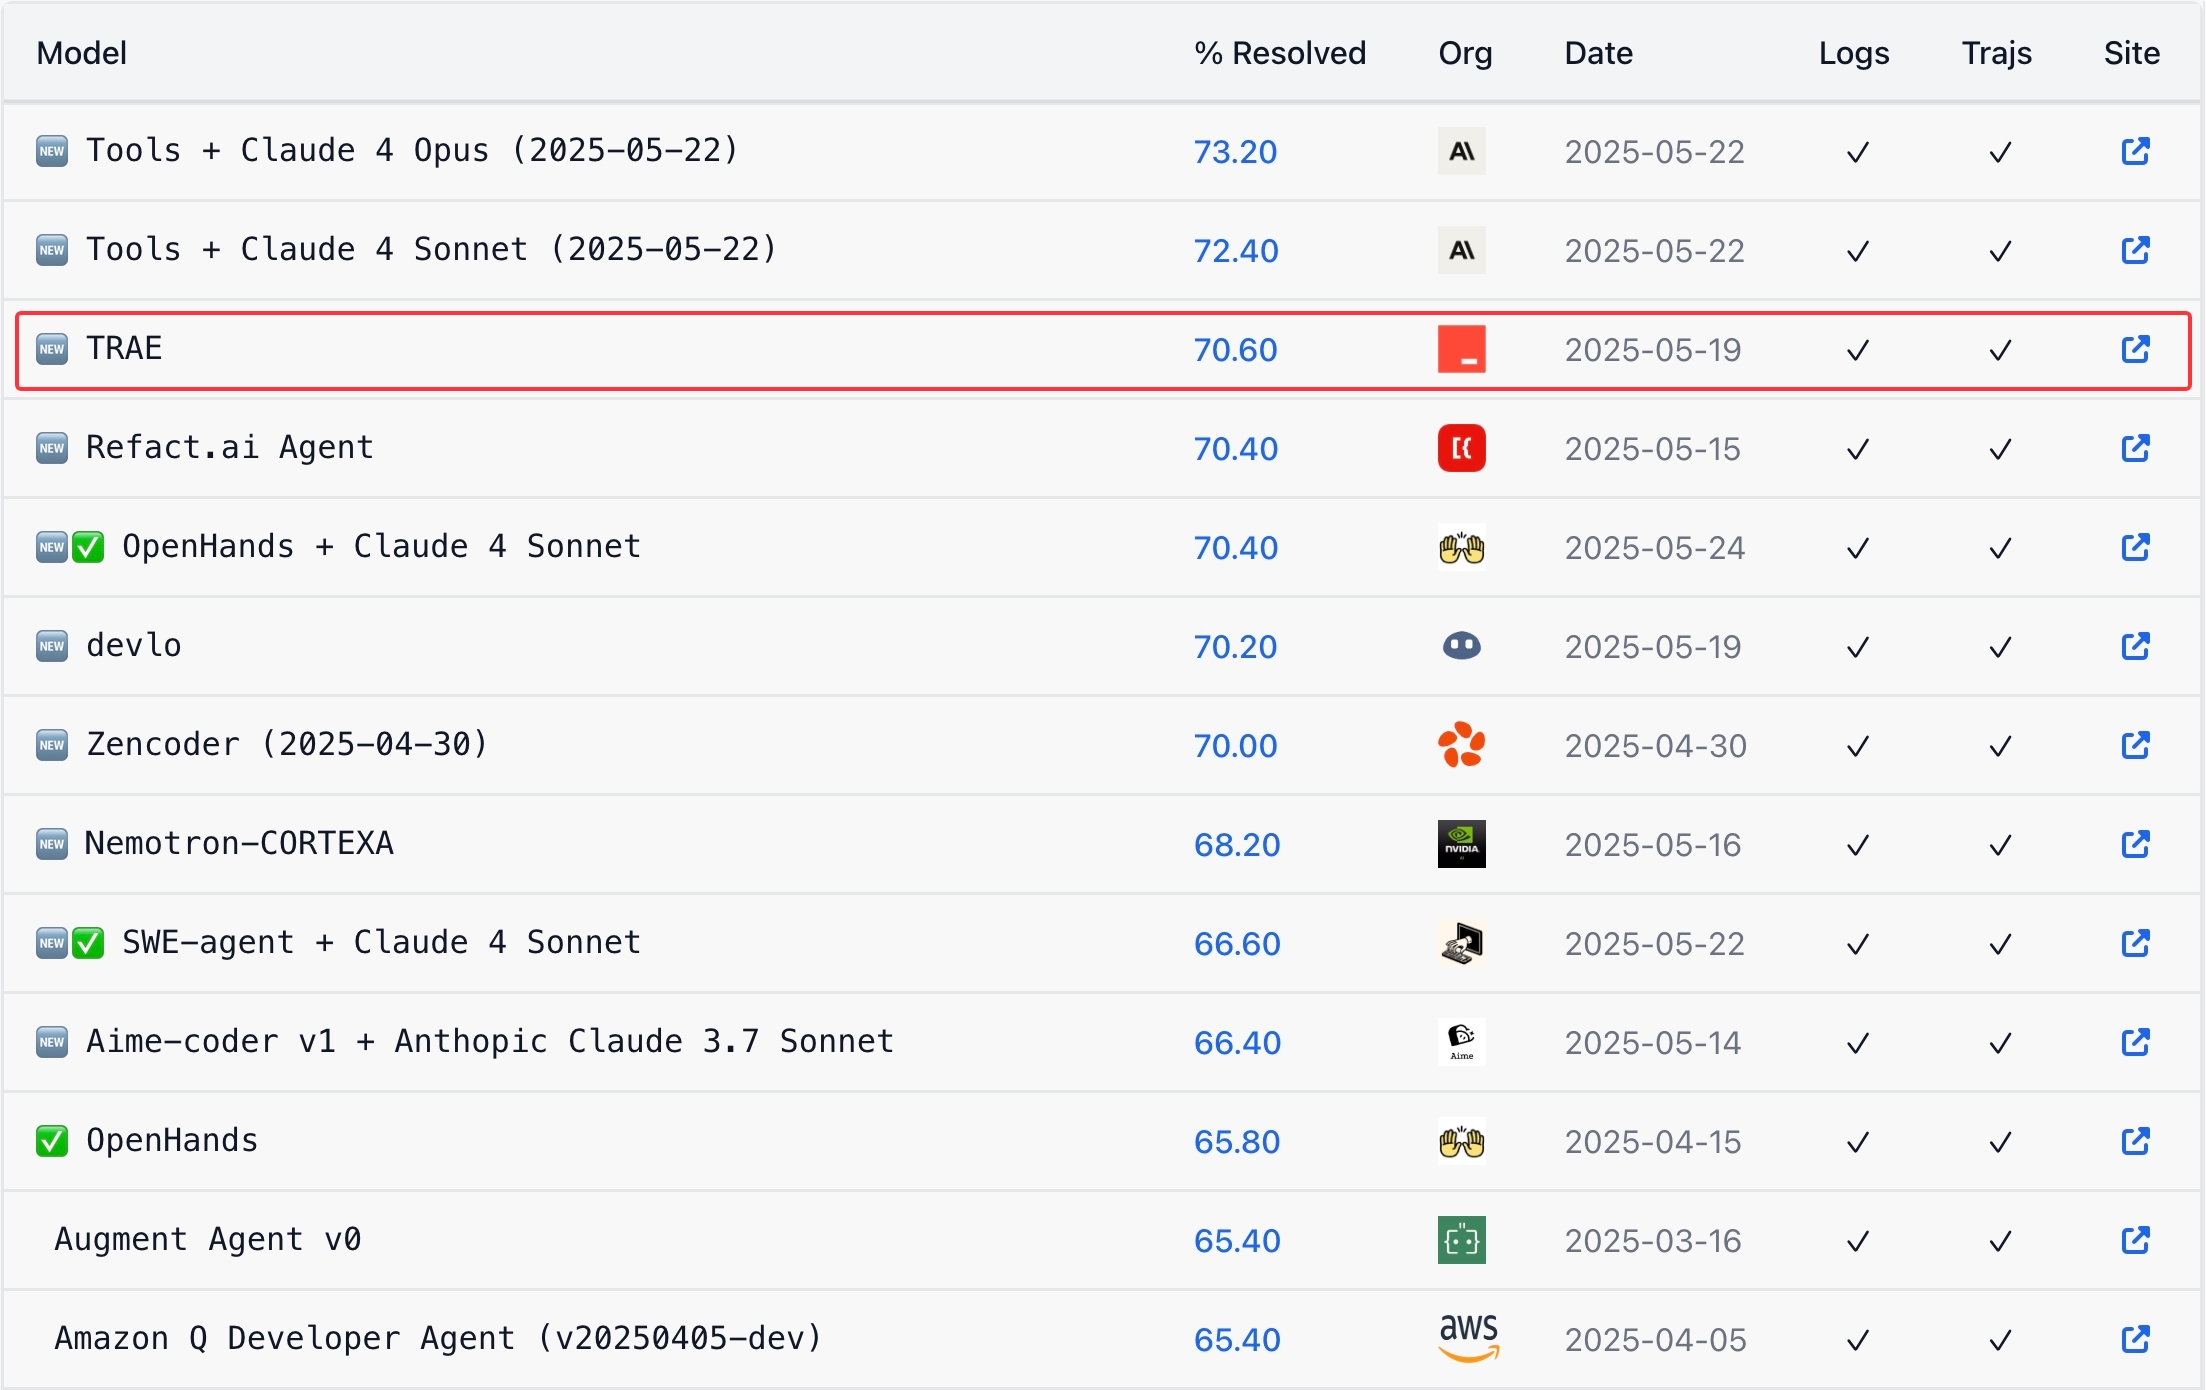The width and height of the screenshot is (2206, 1390).
Task: Open Zencoder 70.00 score link
Action: pos(1235,746)
